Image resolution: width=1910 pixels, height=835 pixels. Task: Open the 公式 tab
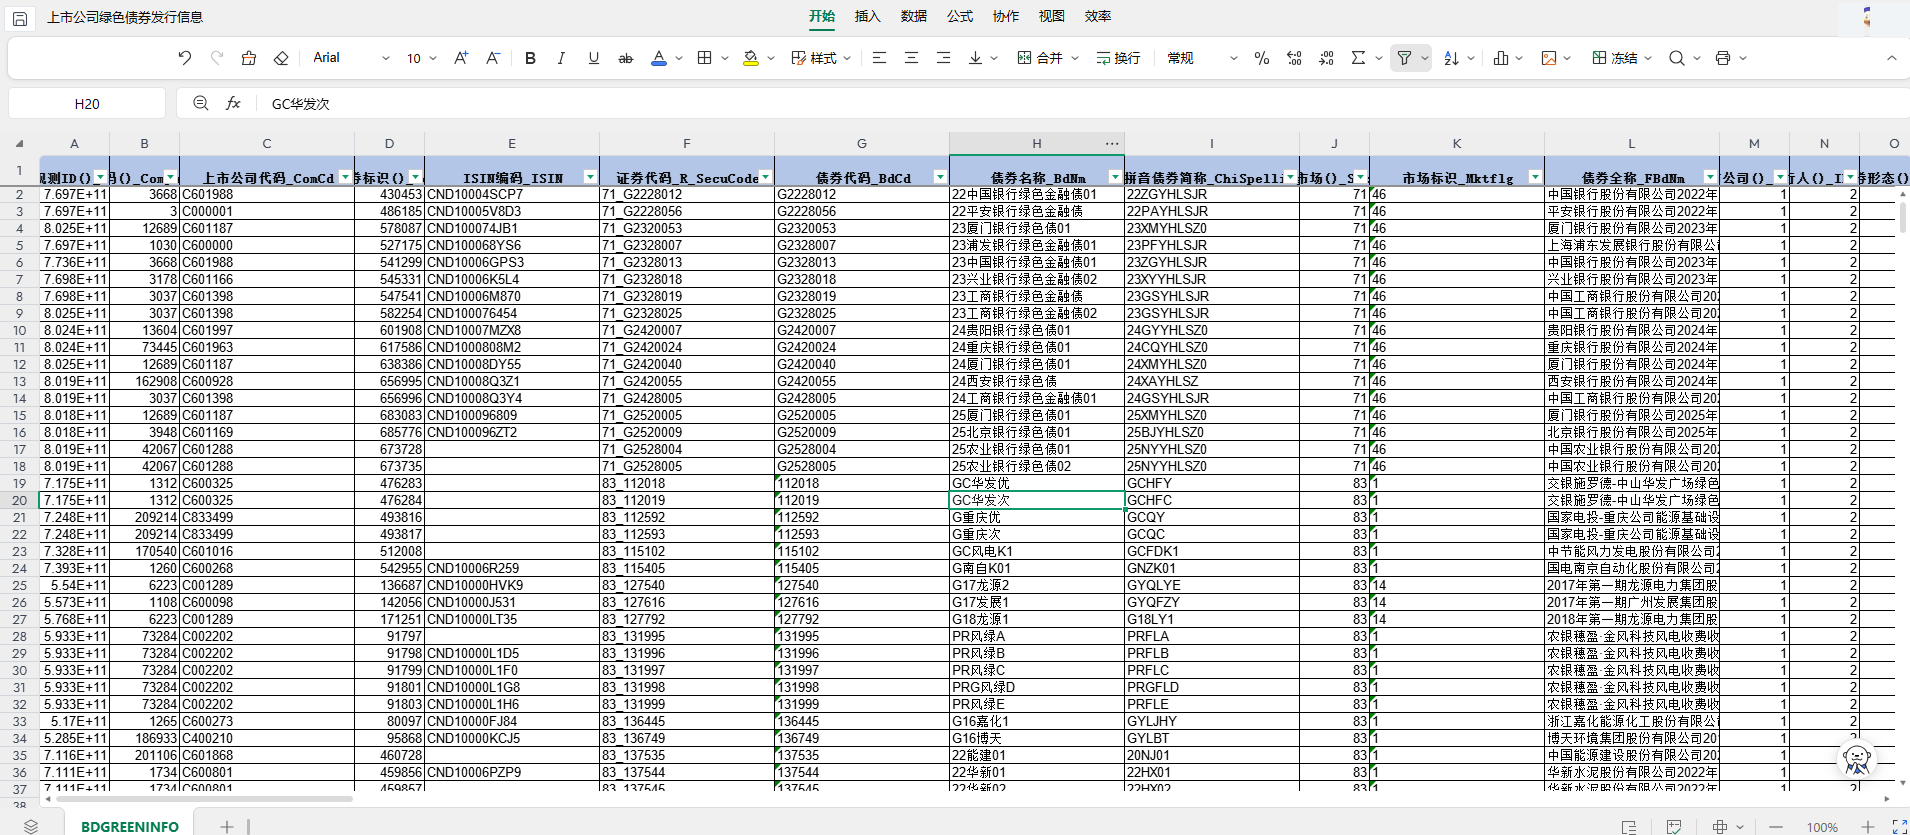coord(960,16)
